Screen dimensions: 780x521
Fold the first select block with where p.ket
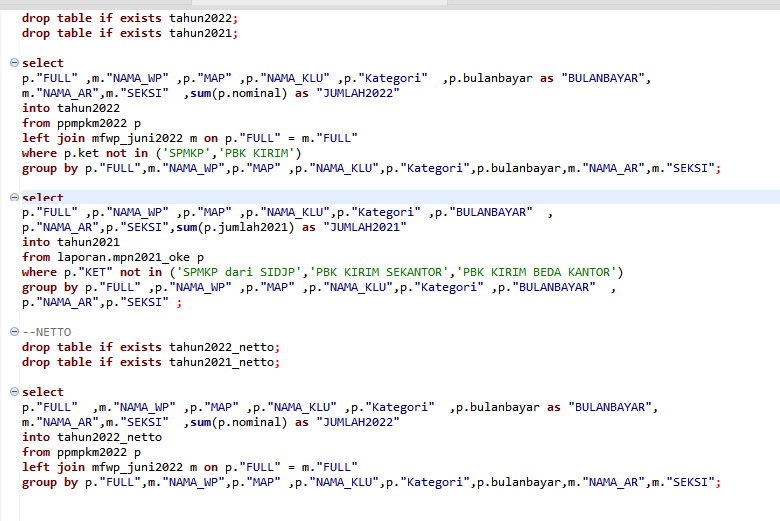[x=14, y=63]
